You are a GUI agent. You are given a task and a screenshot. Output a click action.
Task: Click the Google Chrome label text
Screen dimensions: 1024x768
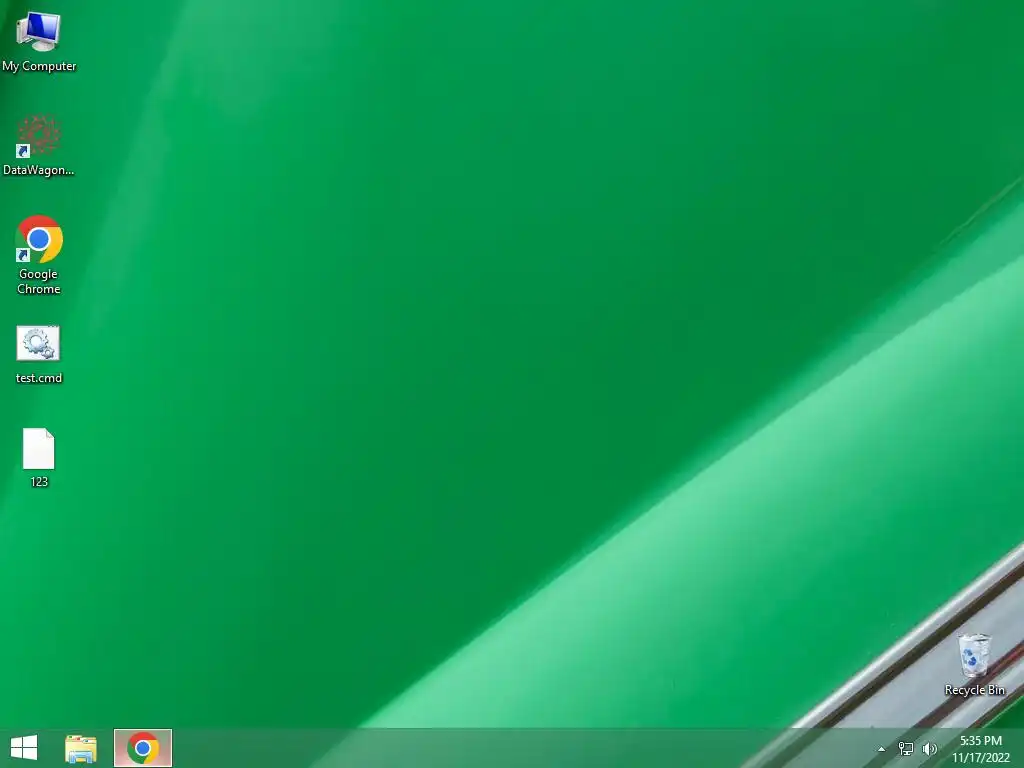(39, 281)
